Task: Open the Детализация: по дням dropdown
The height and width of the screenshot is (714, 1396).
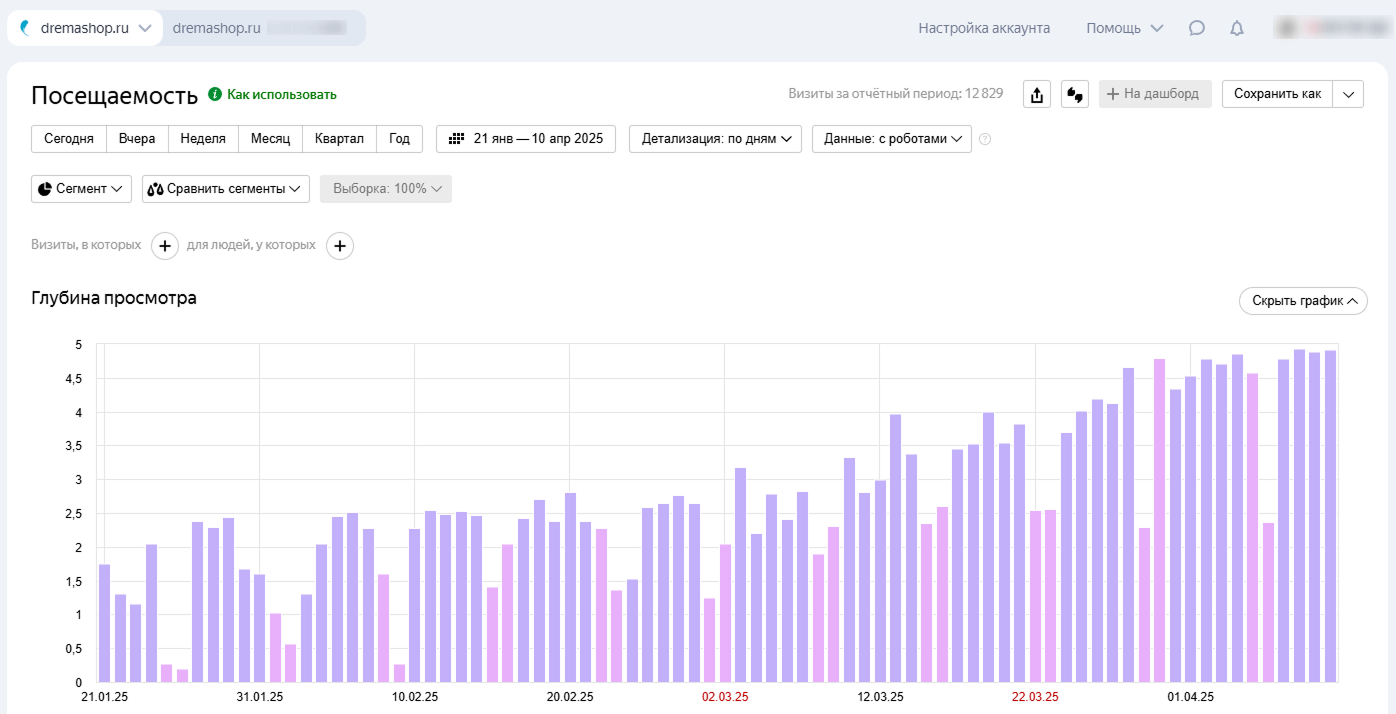Action: [715, 139]
